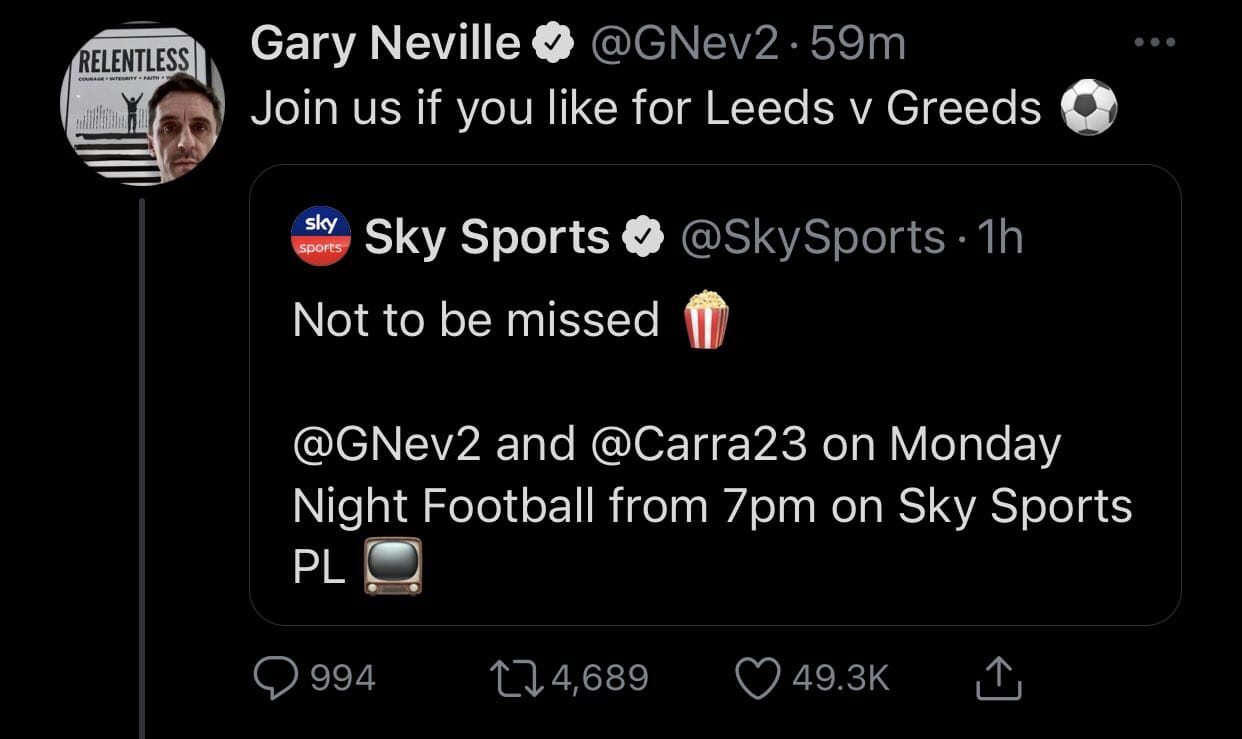Click the television emoji after PL

click(392, 568)
